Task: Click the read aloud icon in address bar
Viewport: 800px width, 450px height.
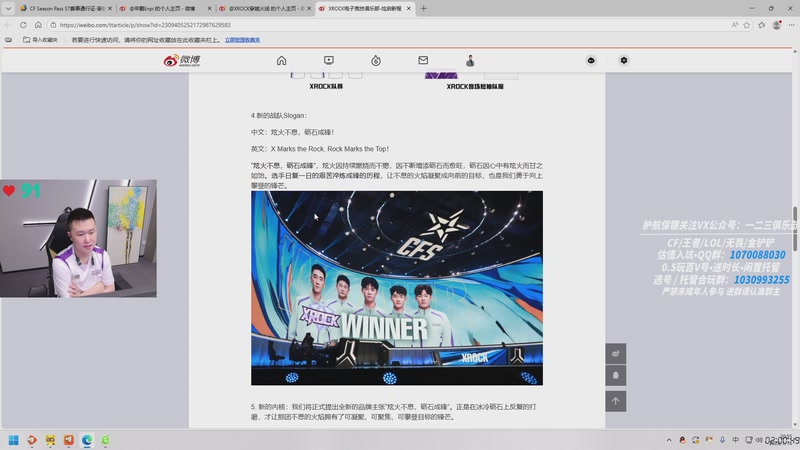Action: click(735, 24)
